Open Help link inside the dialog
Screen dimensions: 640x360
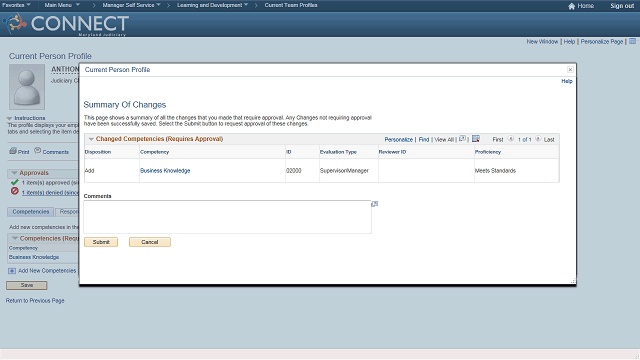(x=567, y=81)
